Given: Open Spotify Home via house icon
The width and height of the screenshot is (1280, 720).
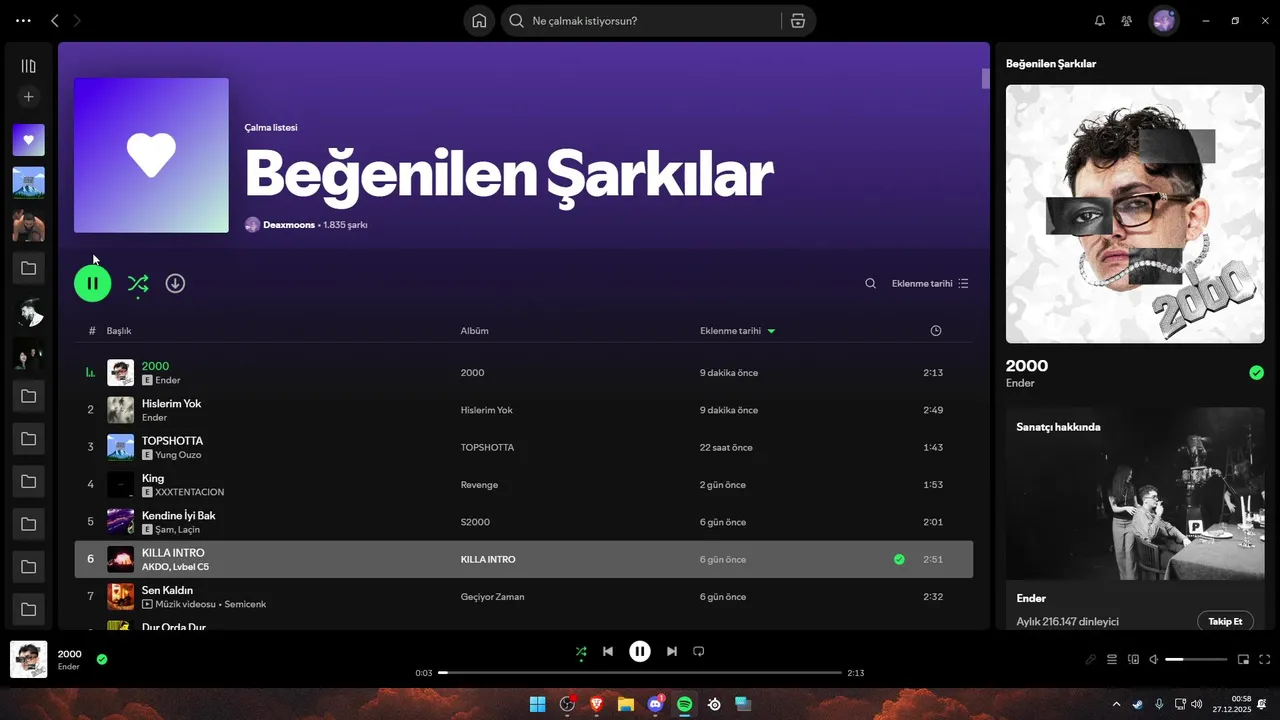Looking at the screenshot, I should click(479, 20).
